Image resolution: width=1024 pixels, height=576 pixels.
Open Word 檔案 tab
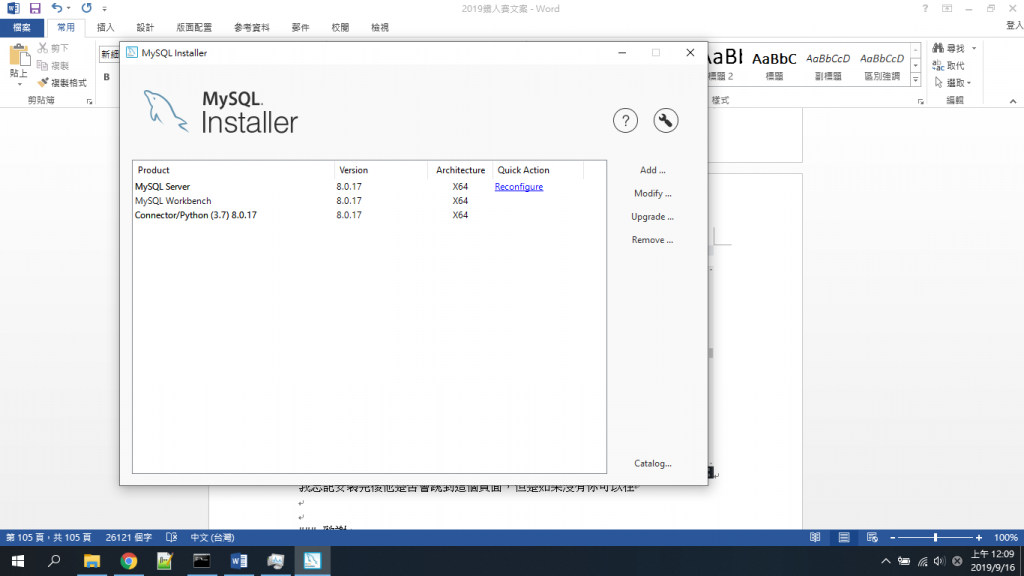[x=22, y=27]
